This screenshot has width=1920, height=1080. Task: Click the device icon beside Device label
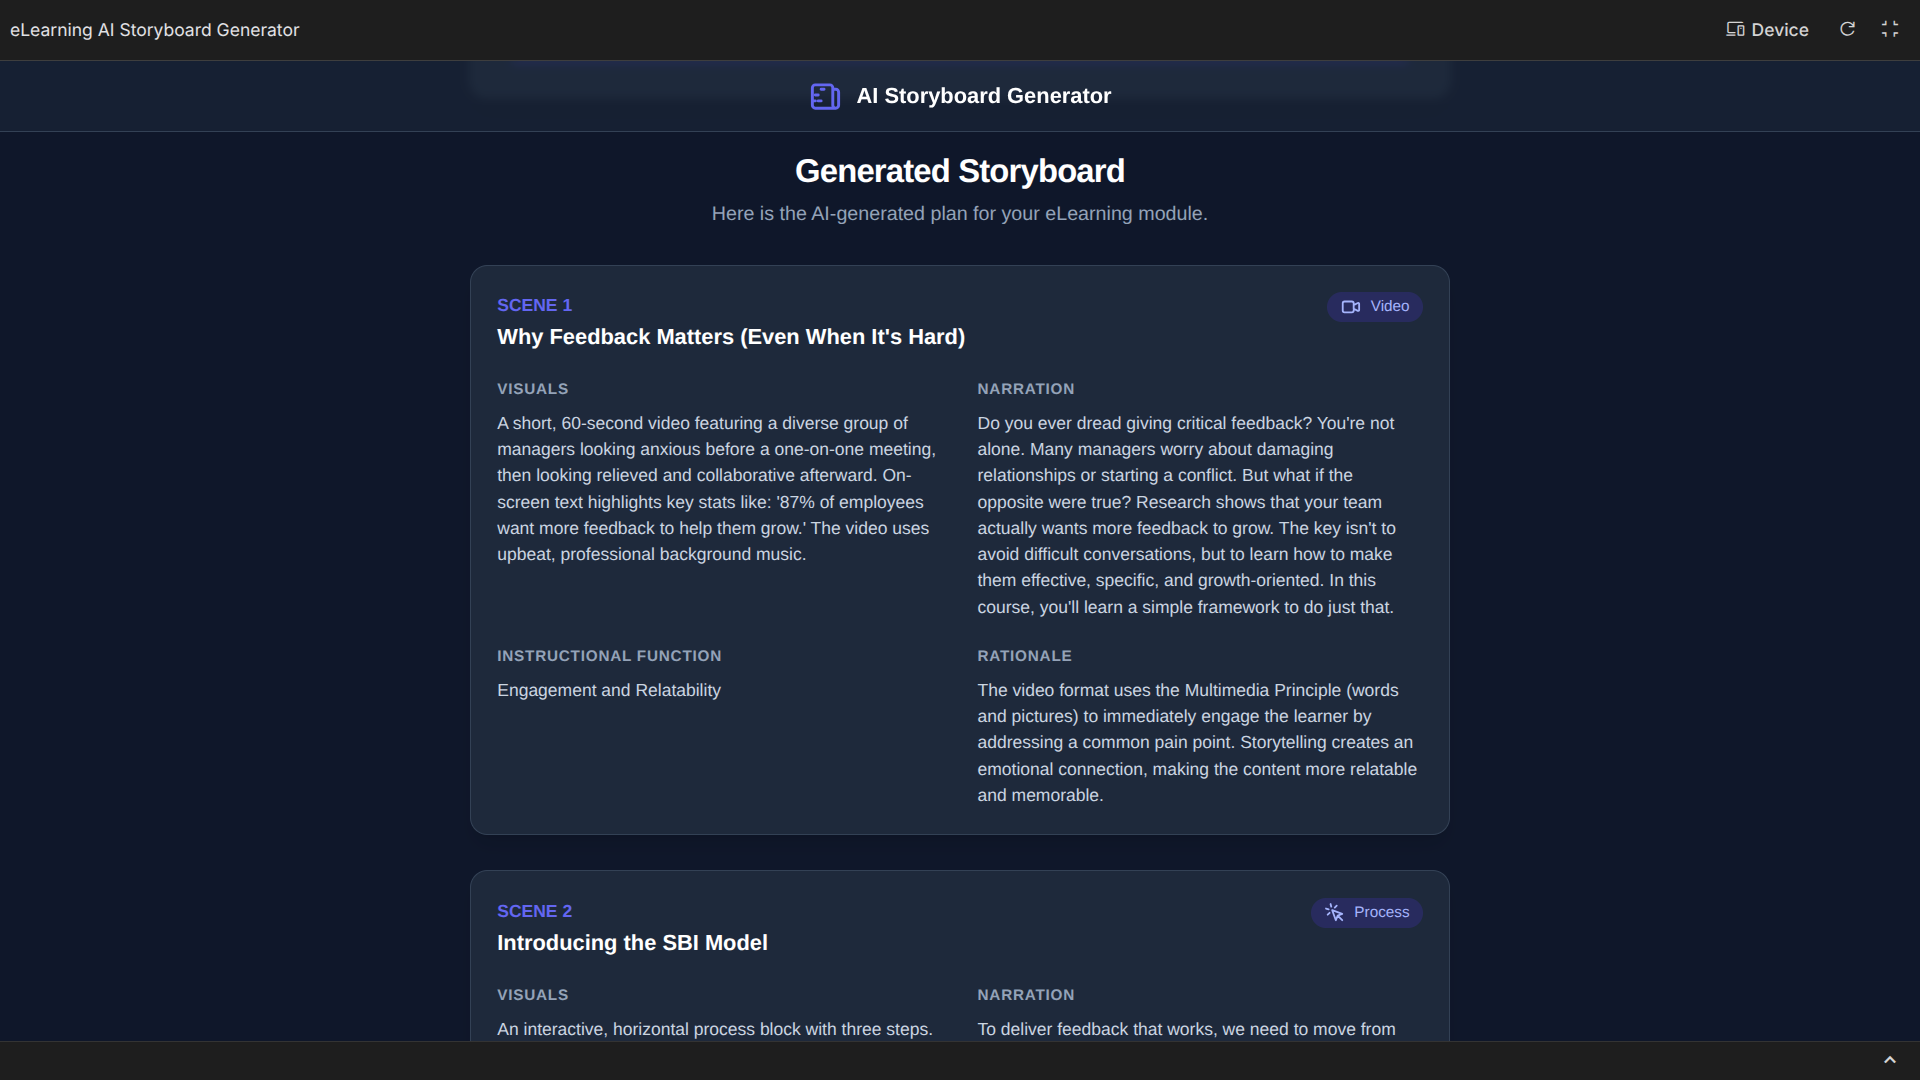(x=1735, y=29)
